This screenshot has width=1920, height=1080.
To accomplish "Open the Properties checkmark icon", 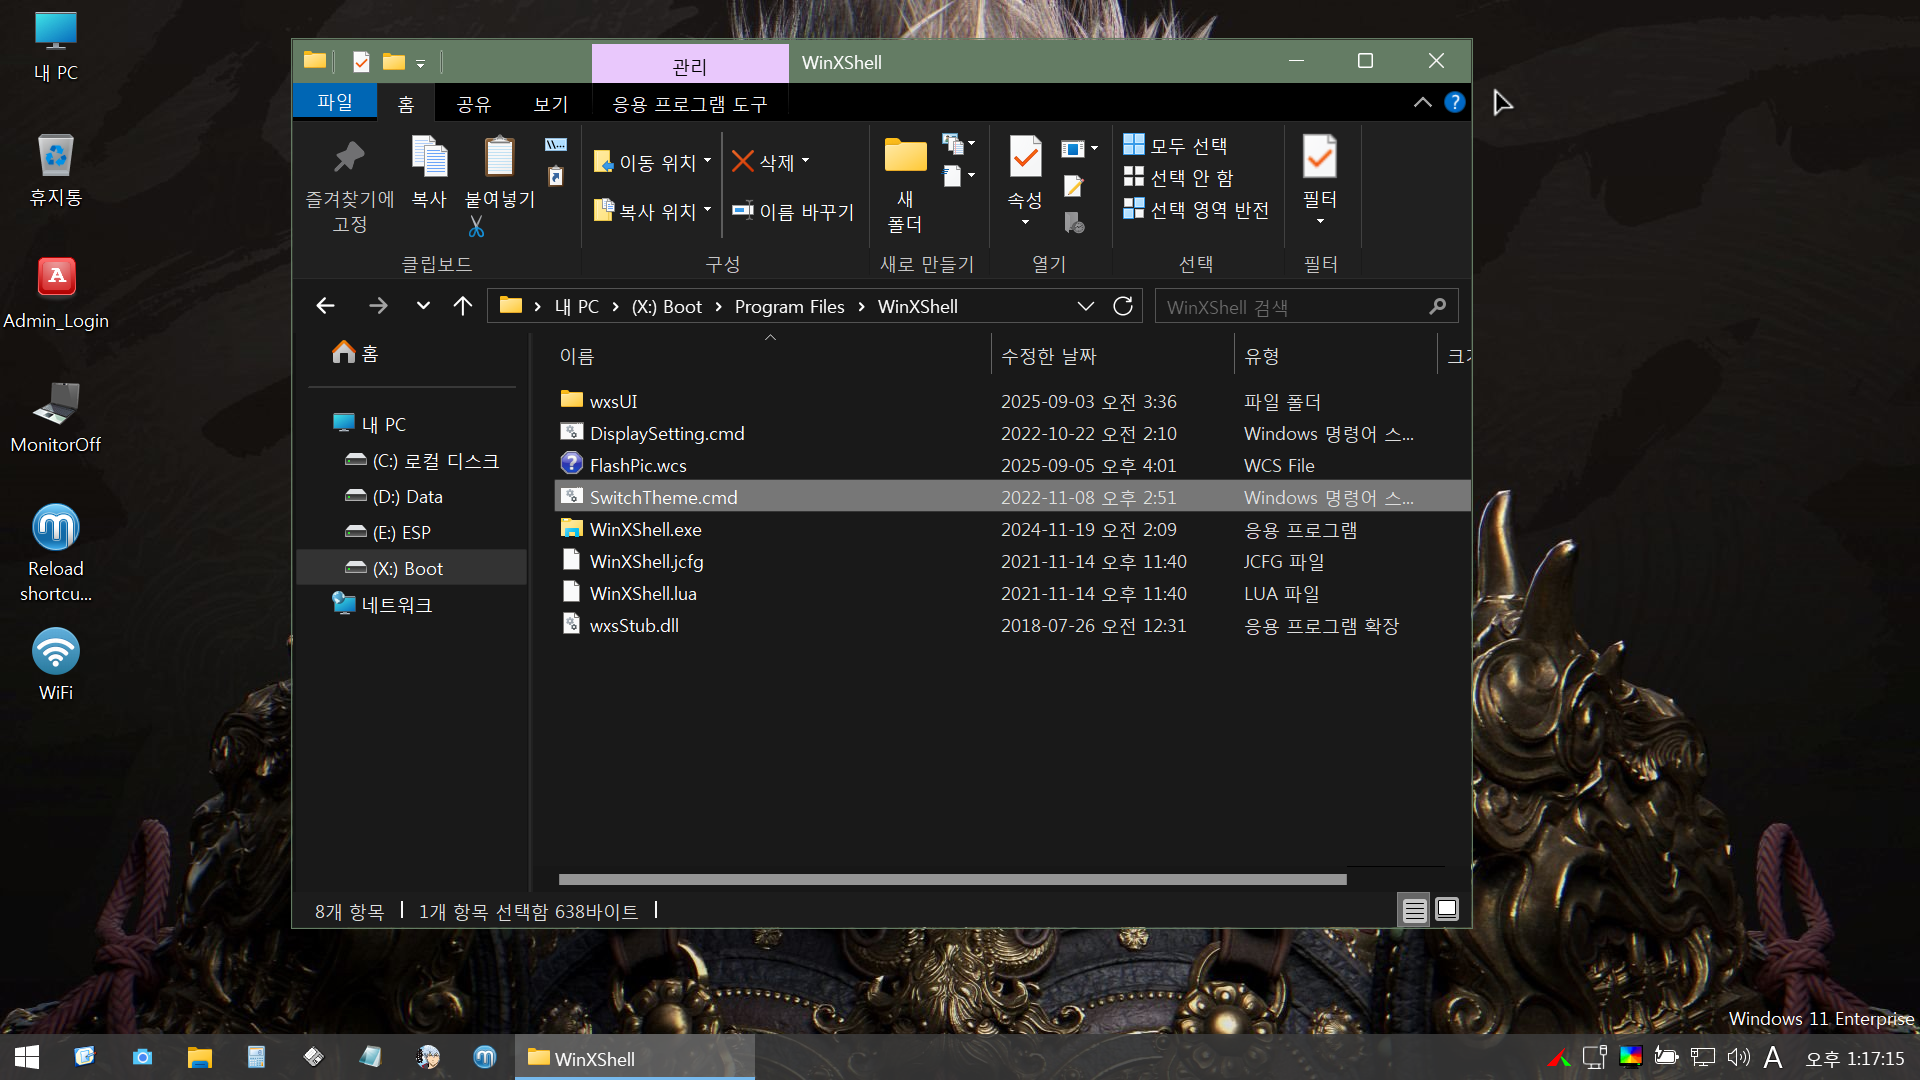I will 1025,157.
